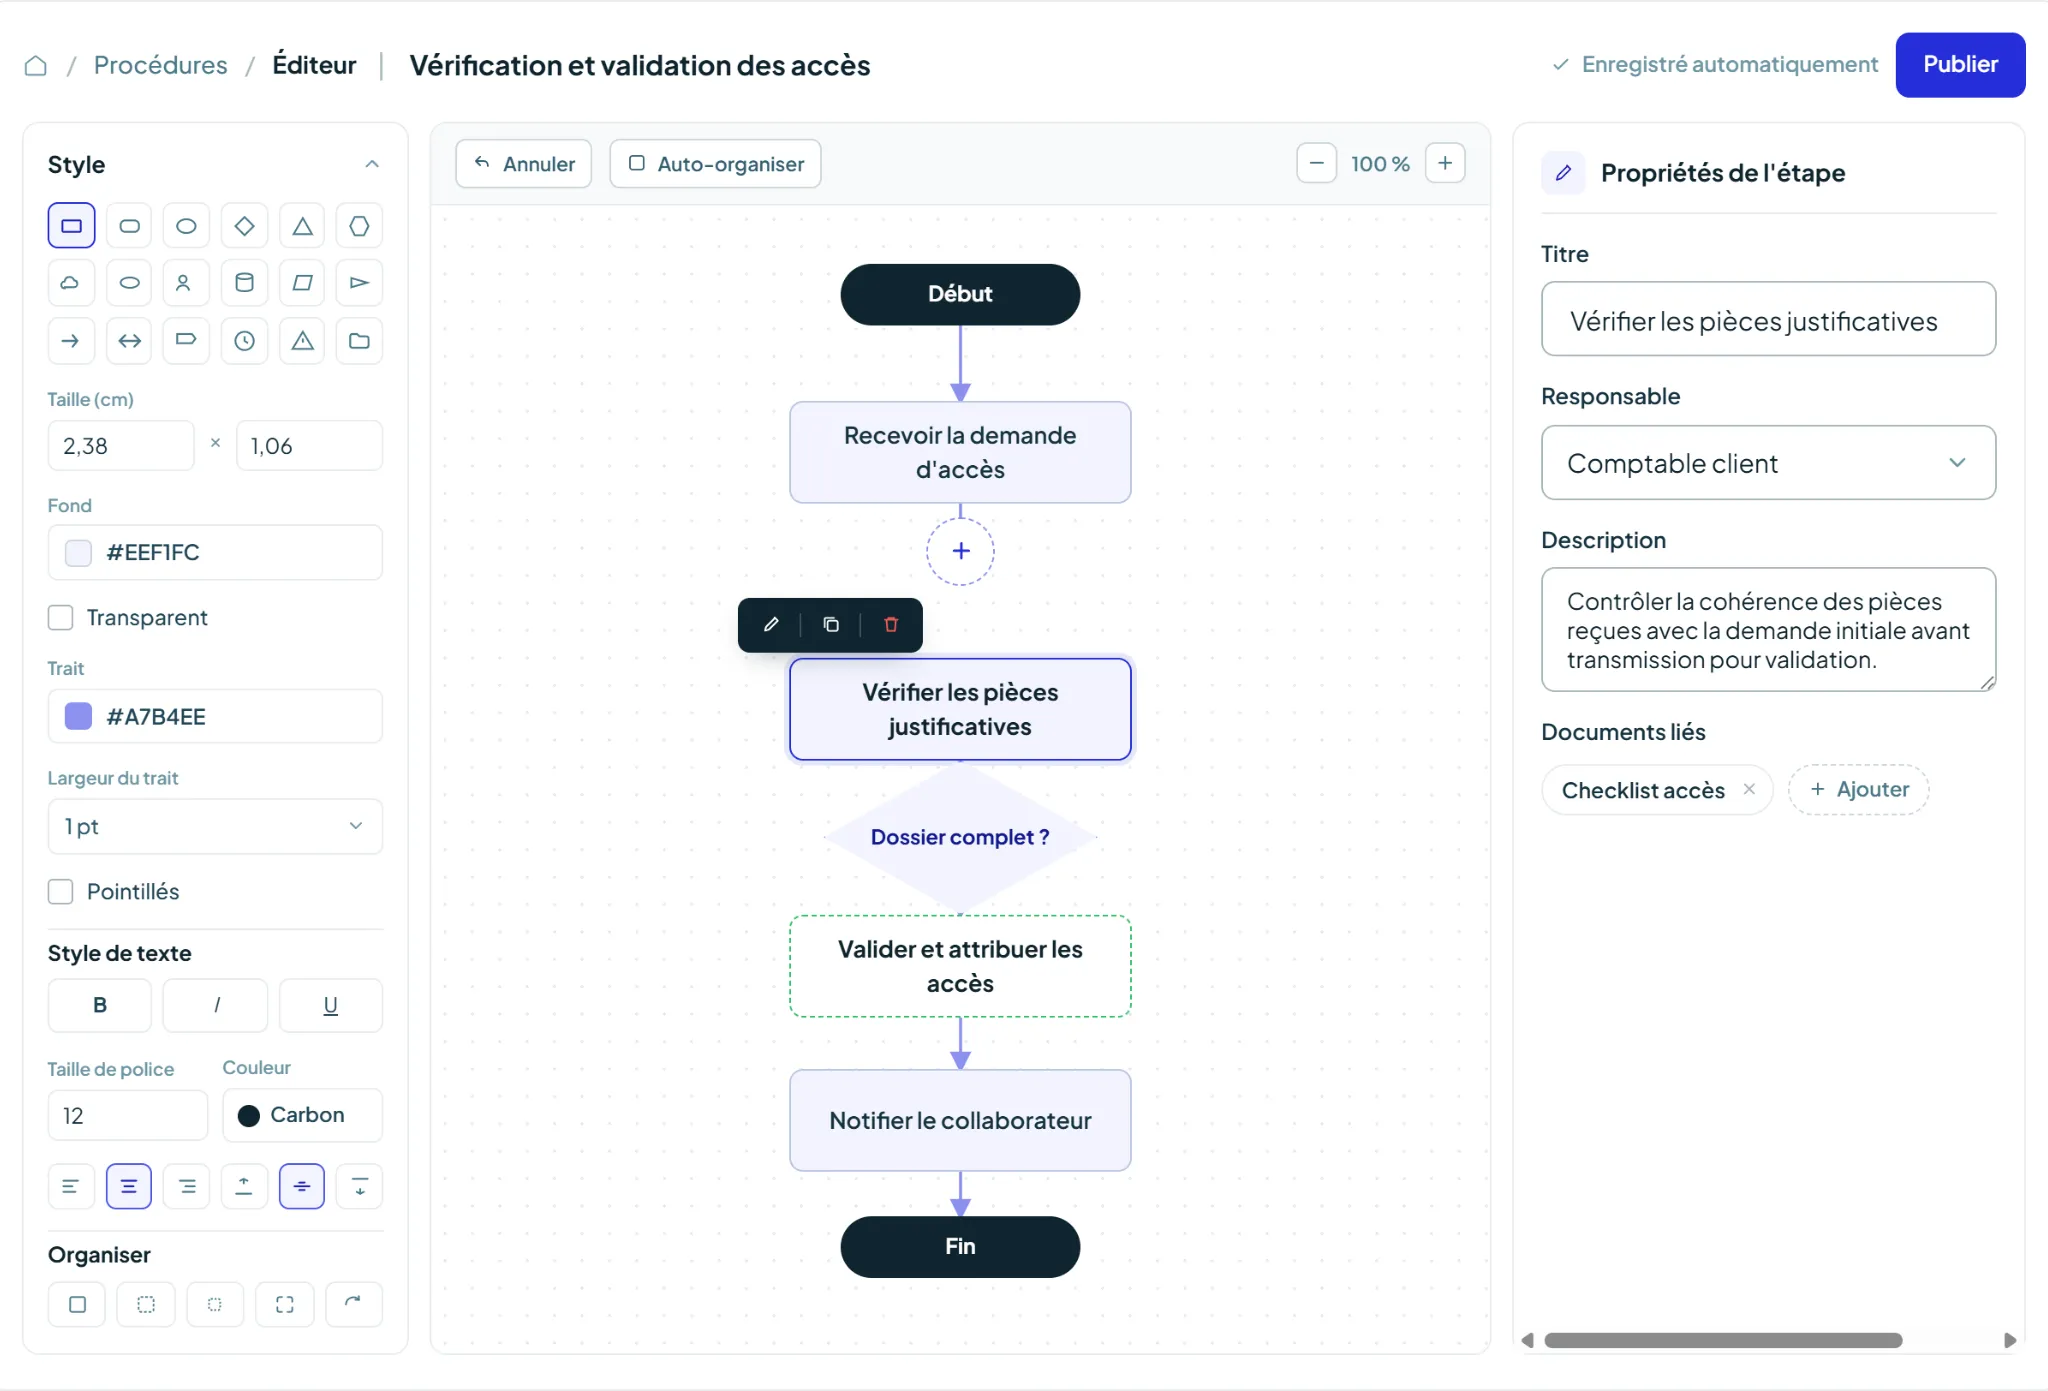Tick the Pointillés checkbox
2048x1391 pixels.
click(61, 892)
